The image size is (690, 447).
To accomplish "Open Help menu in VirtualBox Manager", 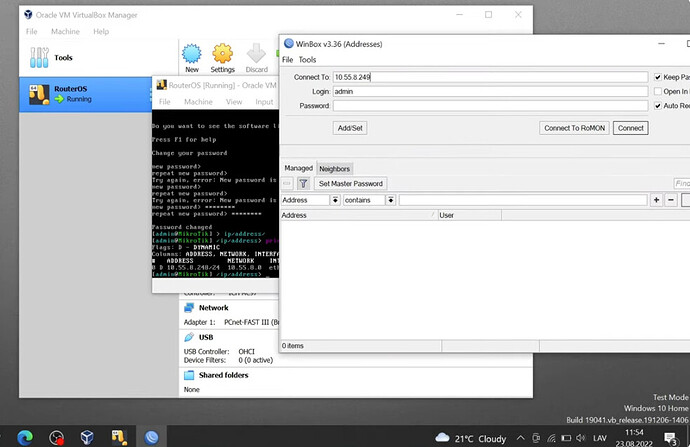I will (101, 31).
